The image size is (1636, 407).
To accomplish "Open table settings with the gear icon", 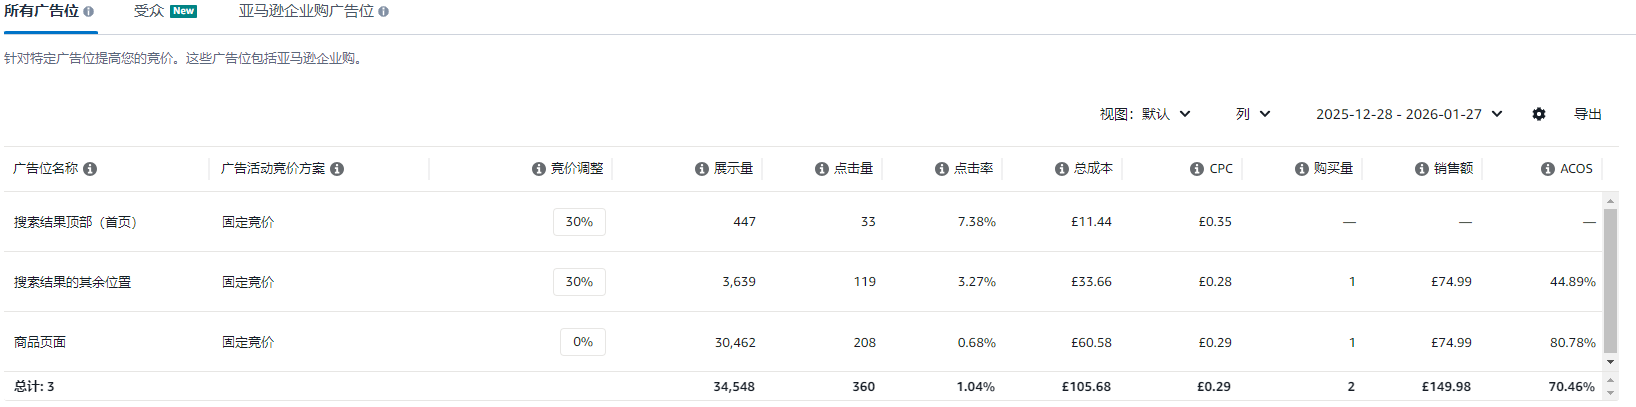I will pos(1539,114).
